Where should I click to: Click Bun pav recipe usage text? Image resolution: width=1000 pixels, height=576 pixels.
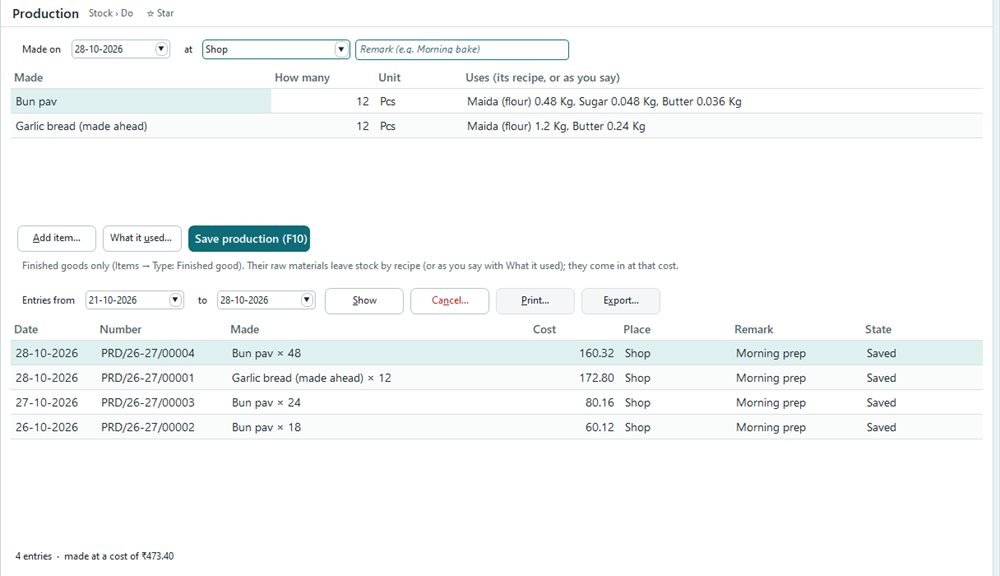click(604, 101)
